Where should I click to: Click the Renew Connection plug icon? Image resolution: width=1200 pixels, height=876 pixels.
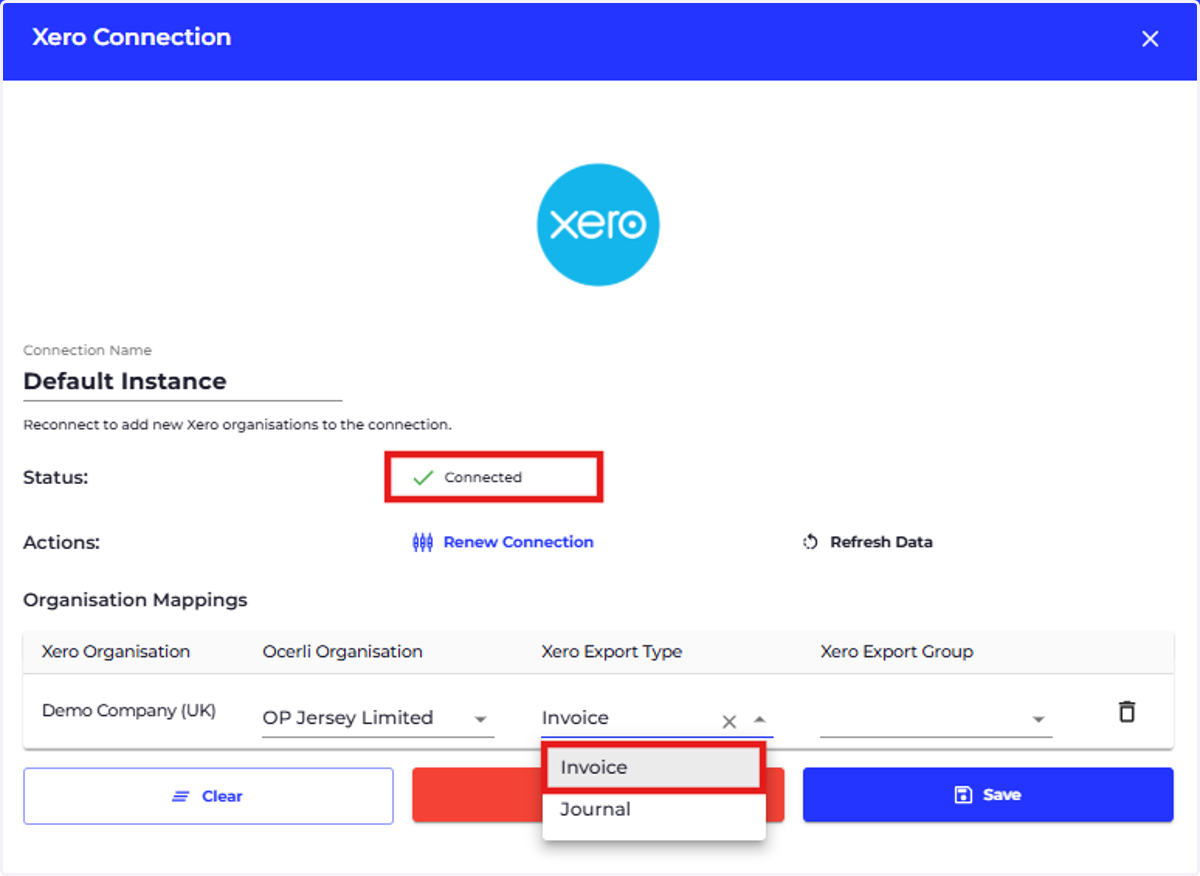[423, 542]
